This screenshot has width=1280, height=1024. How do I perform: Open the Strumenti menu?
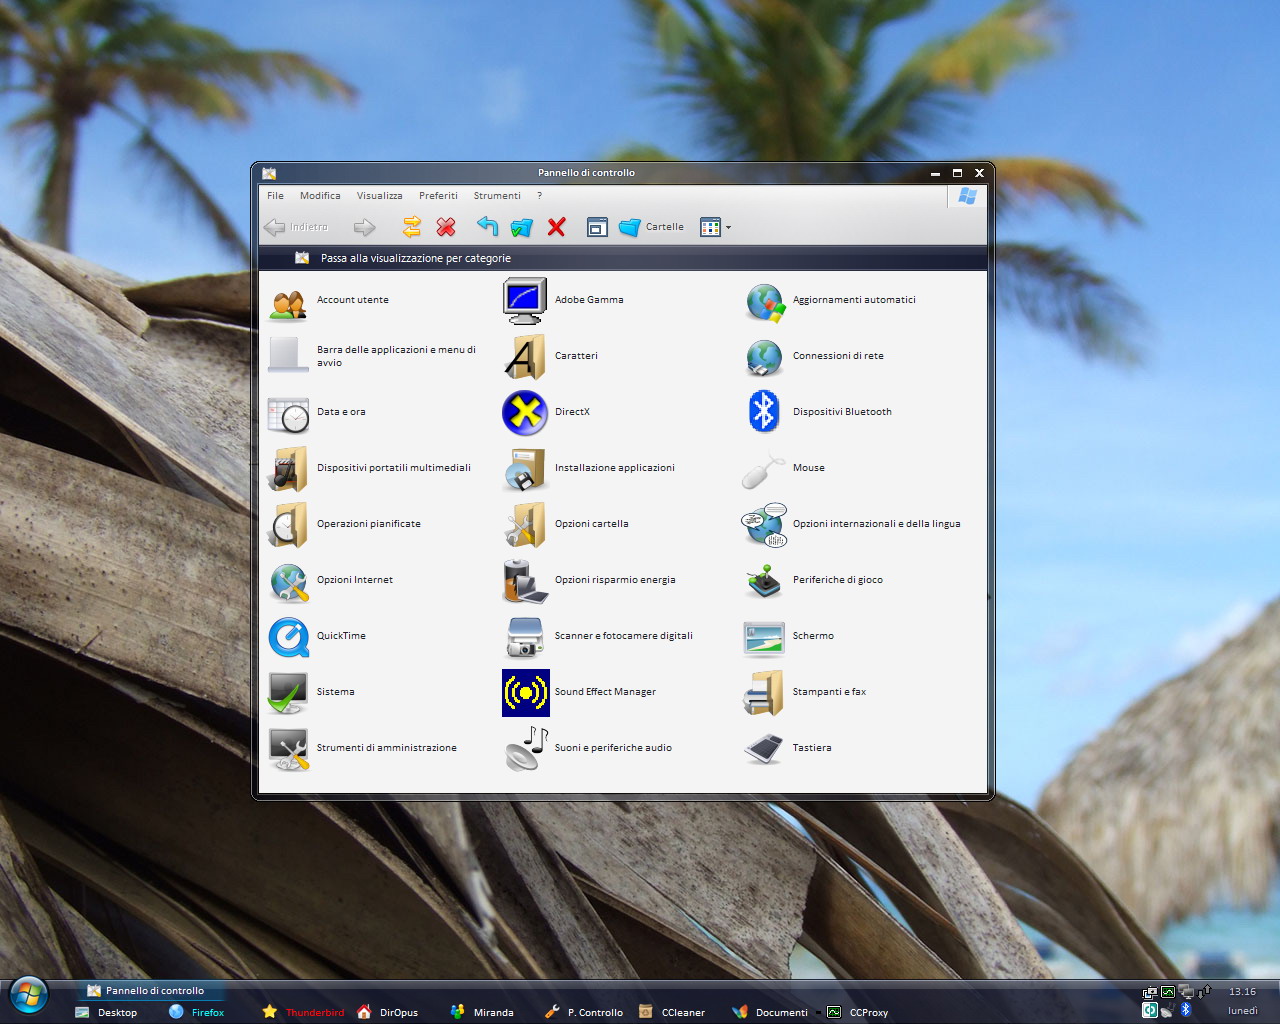tap(497, 196)
